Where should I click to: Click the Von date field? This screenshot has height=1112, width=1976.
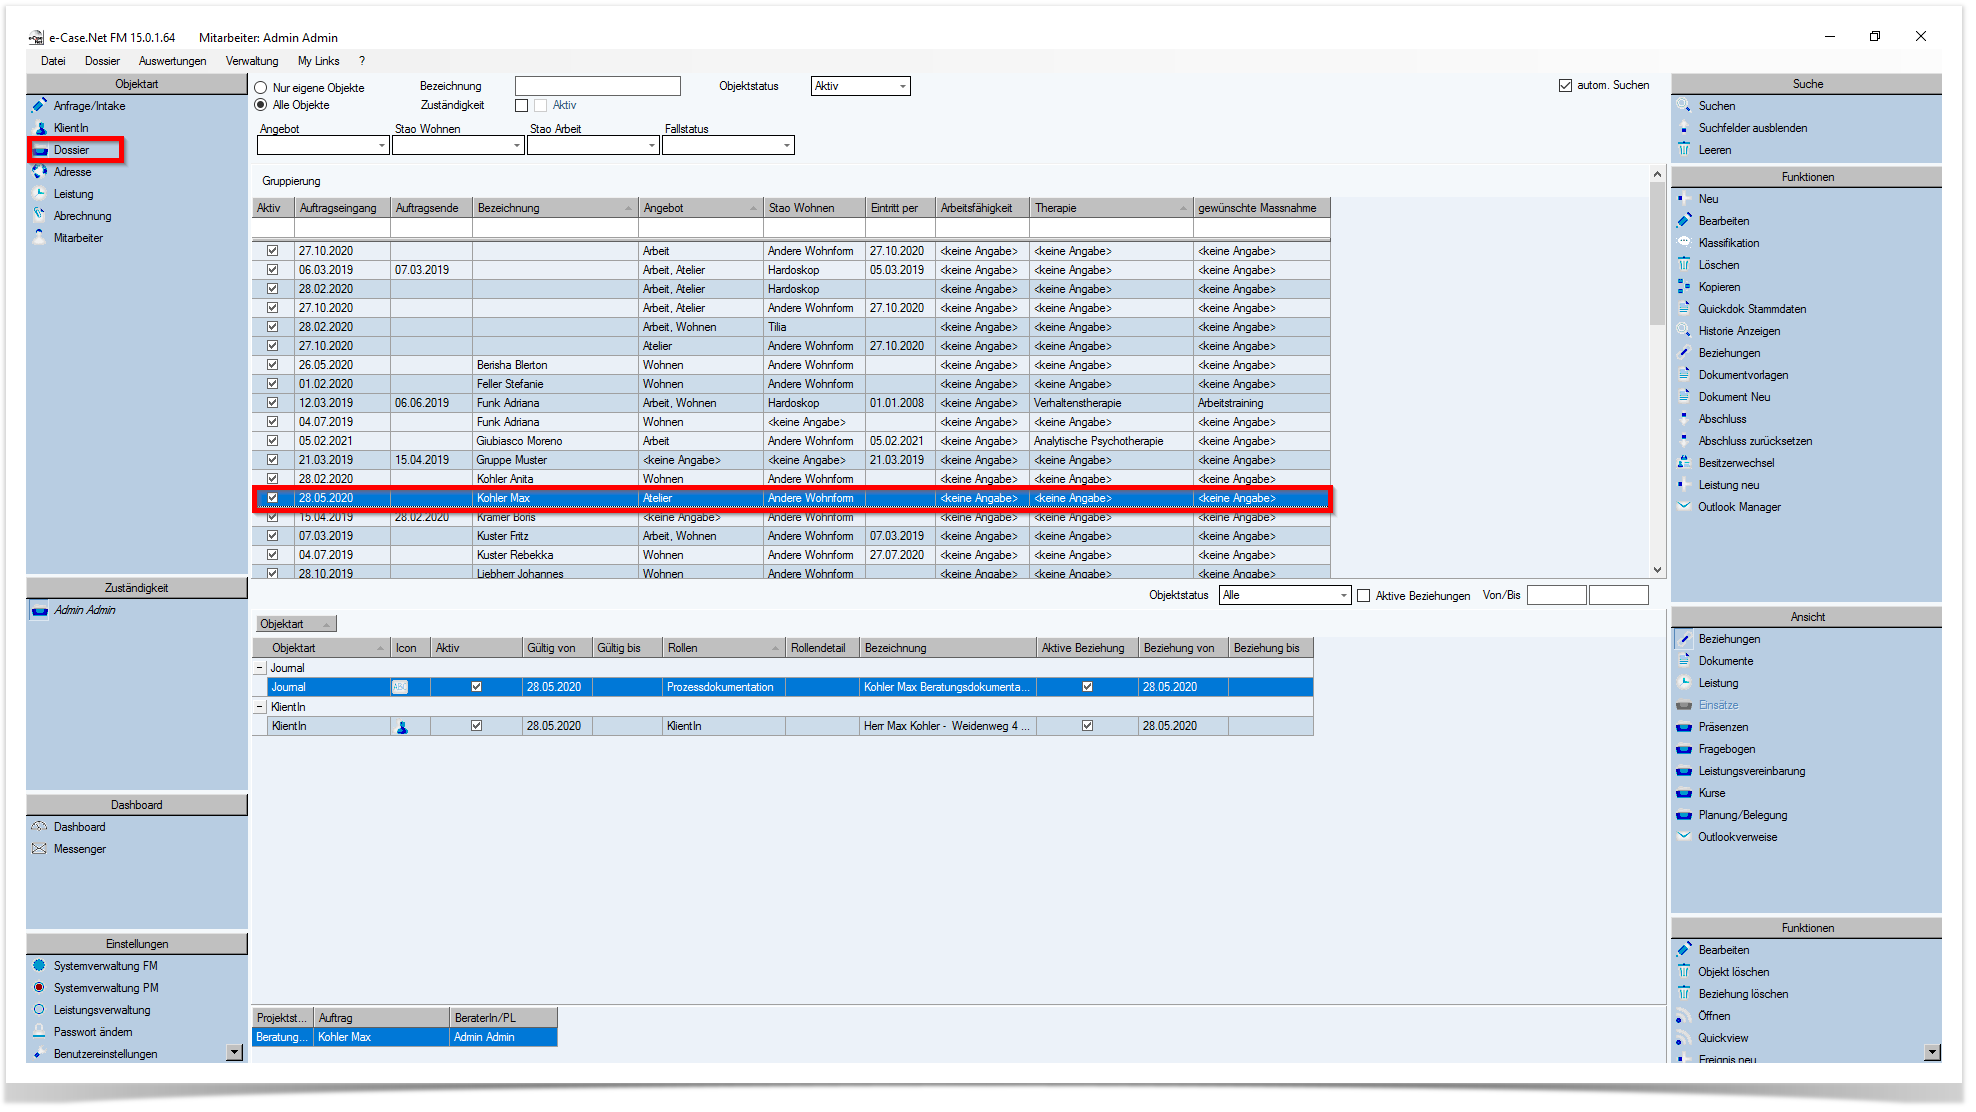(x=1557, y=596)
